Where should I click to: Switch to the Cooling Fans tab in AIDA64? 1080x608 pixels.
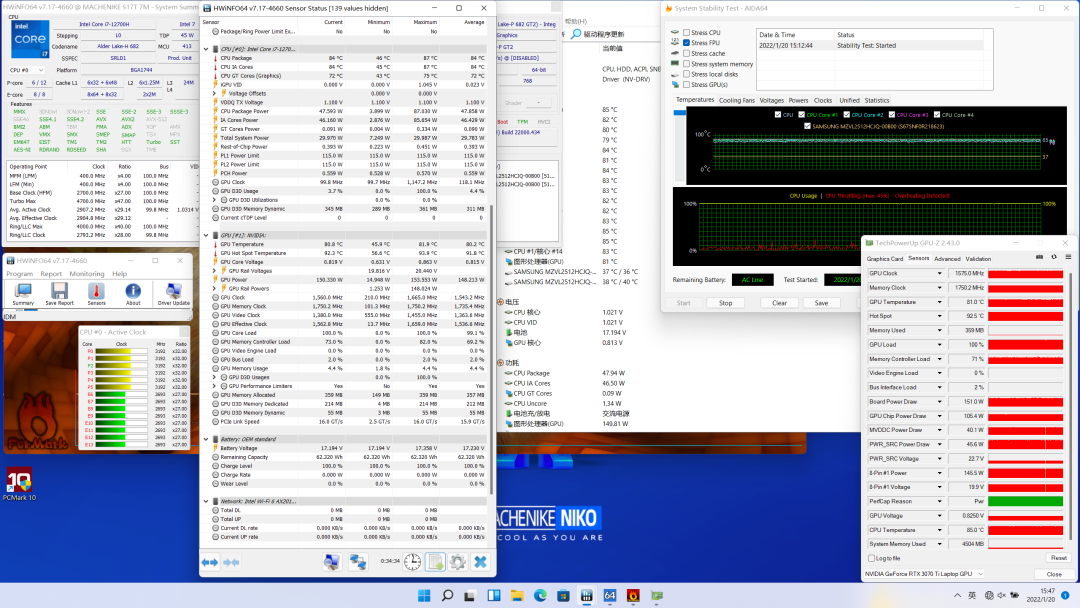pyautogui.click(x=737, y=100)
